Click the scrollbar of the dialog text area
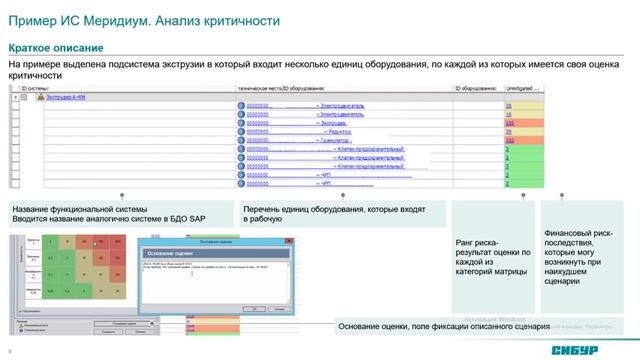 click(x=288, y=282)
